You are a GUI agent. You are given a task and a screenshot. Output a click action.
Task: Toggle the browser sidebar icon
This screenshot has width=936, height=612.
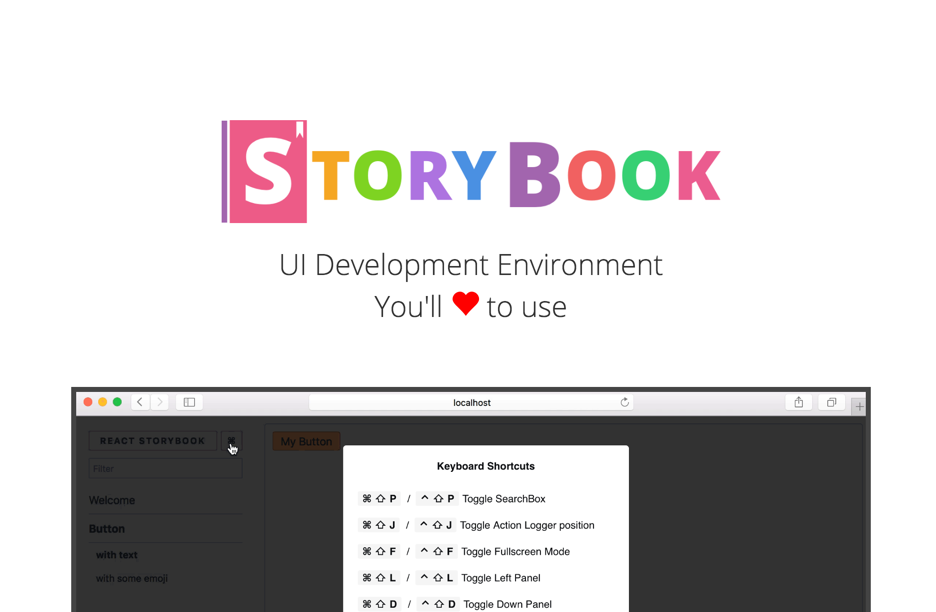[x=189, y=402]
